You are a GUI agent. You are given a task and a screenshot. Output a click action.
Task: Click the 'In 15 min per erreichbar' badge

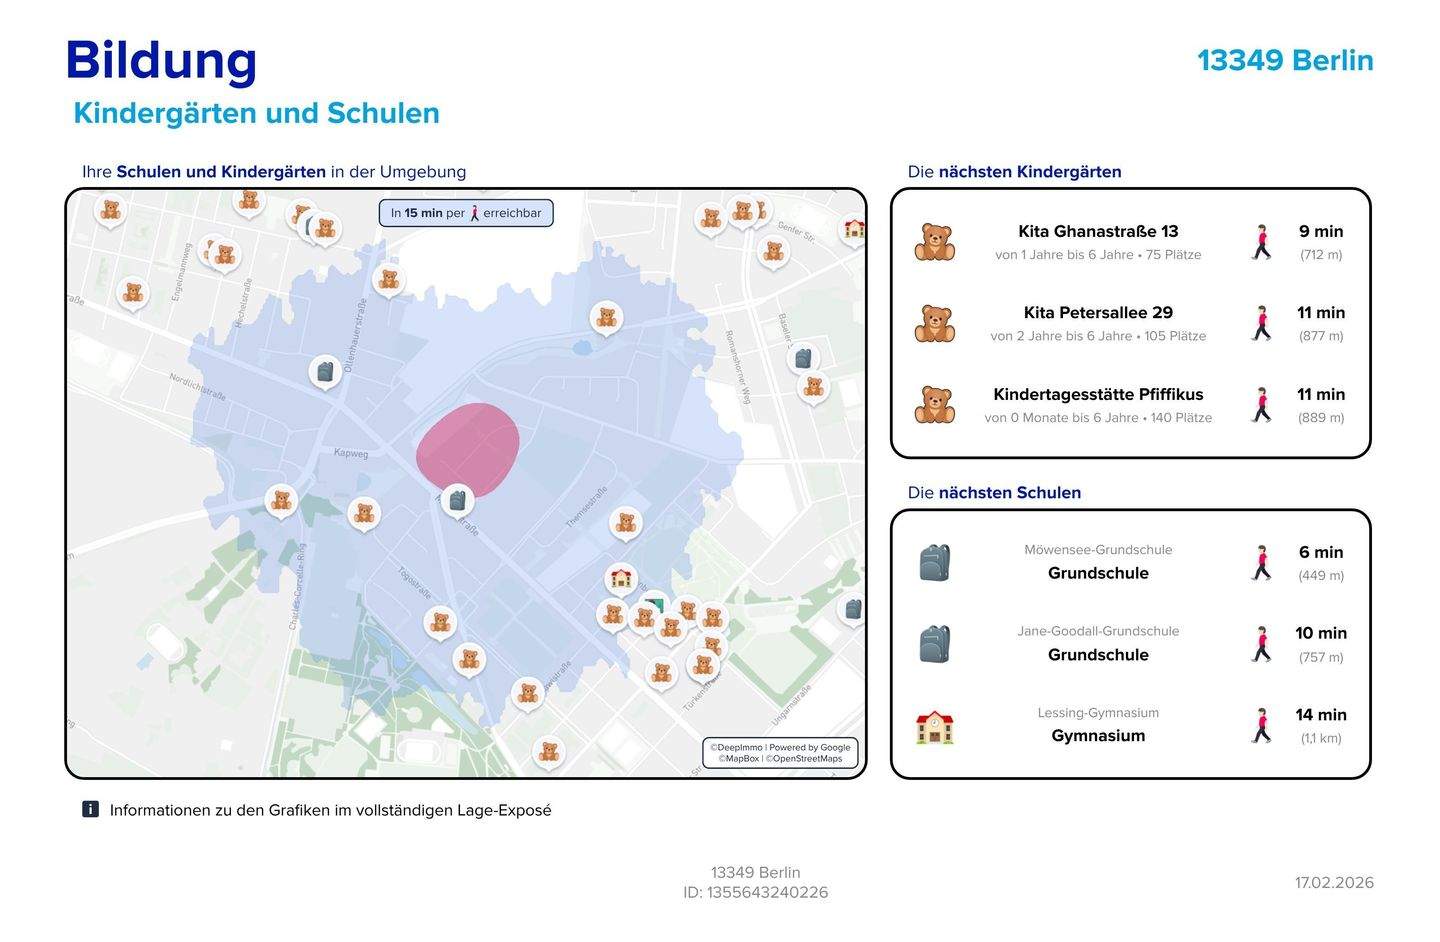tap(466, 213)
